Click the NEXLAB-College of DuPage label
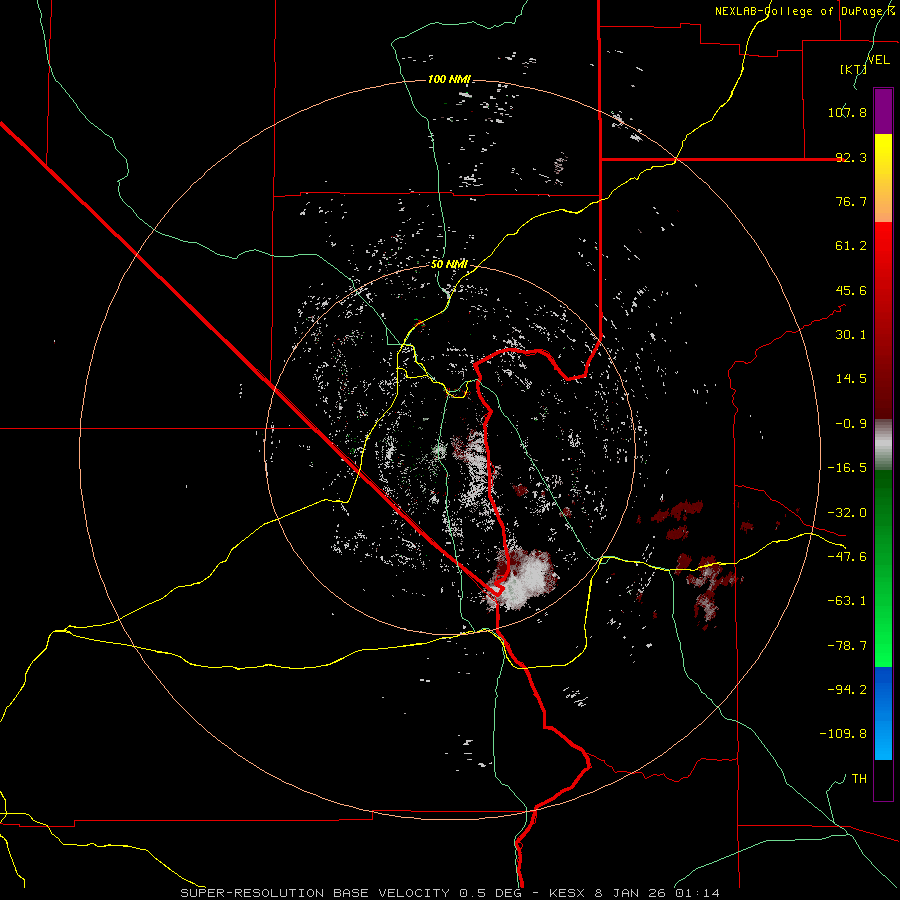The height and width of the screenshot is (900, 900). pyautogui.click(x=804, y=11)
